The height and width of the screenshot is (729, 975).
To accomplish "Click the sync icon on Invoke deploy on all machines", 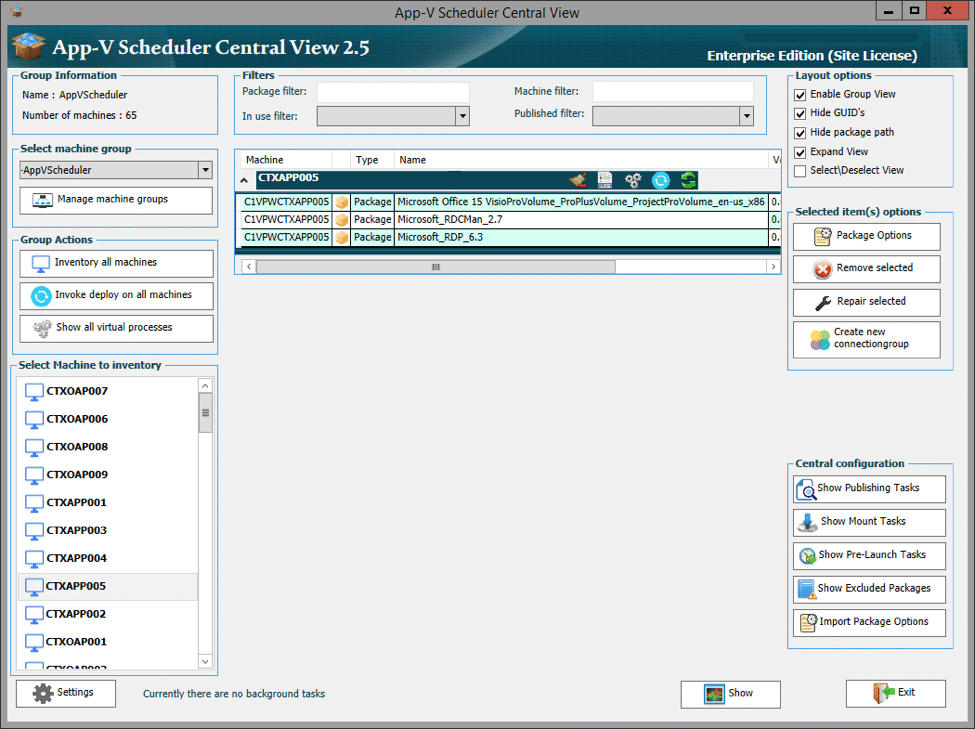I will click(41, 296).
